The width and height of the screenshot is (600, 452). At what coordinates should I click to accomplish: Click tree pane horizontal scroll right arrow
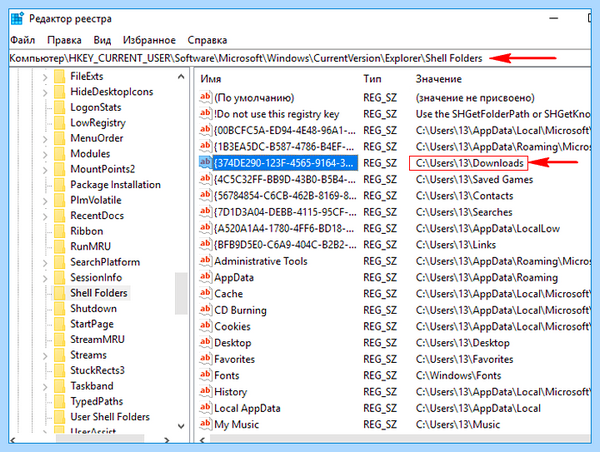pyautogui.click(x=166, y=440)
